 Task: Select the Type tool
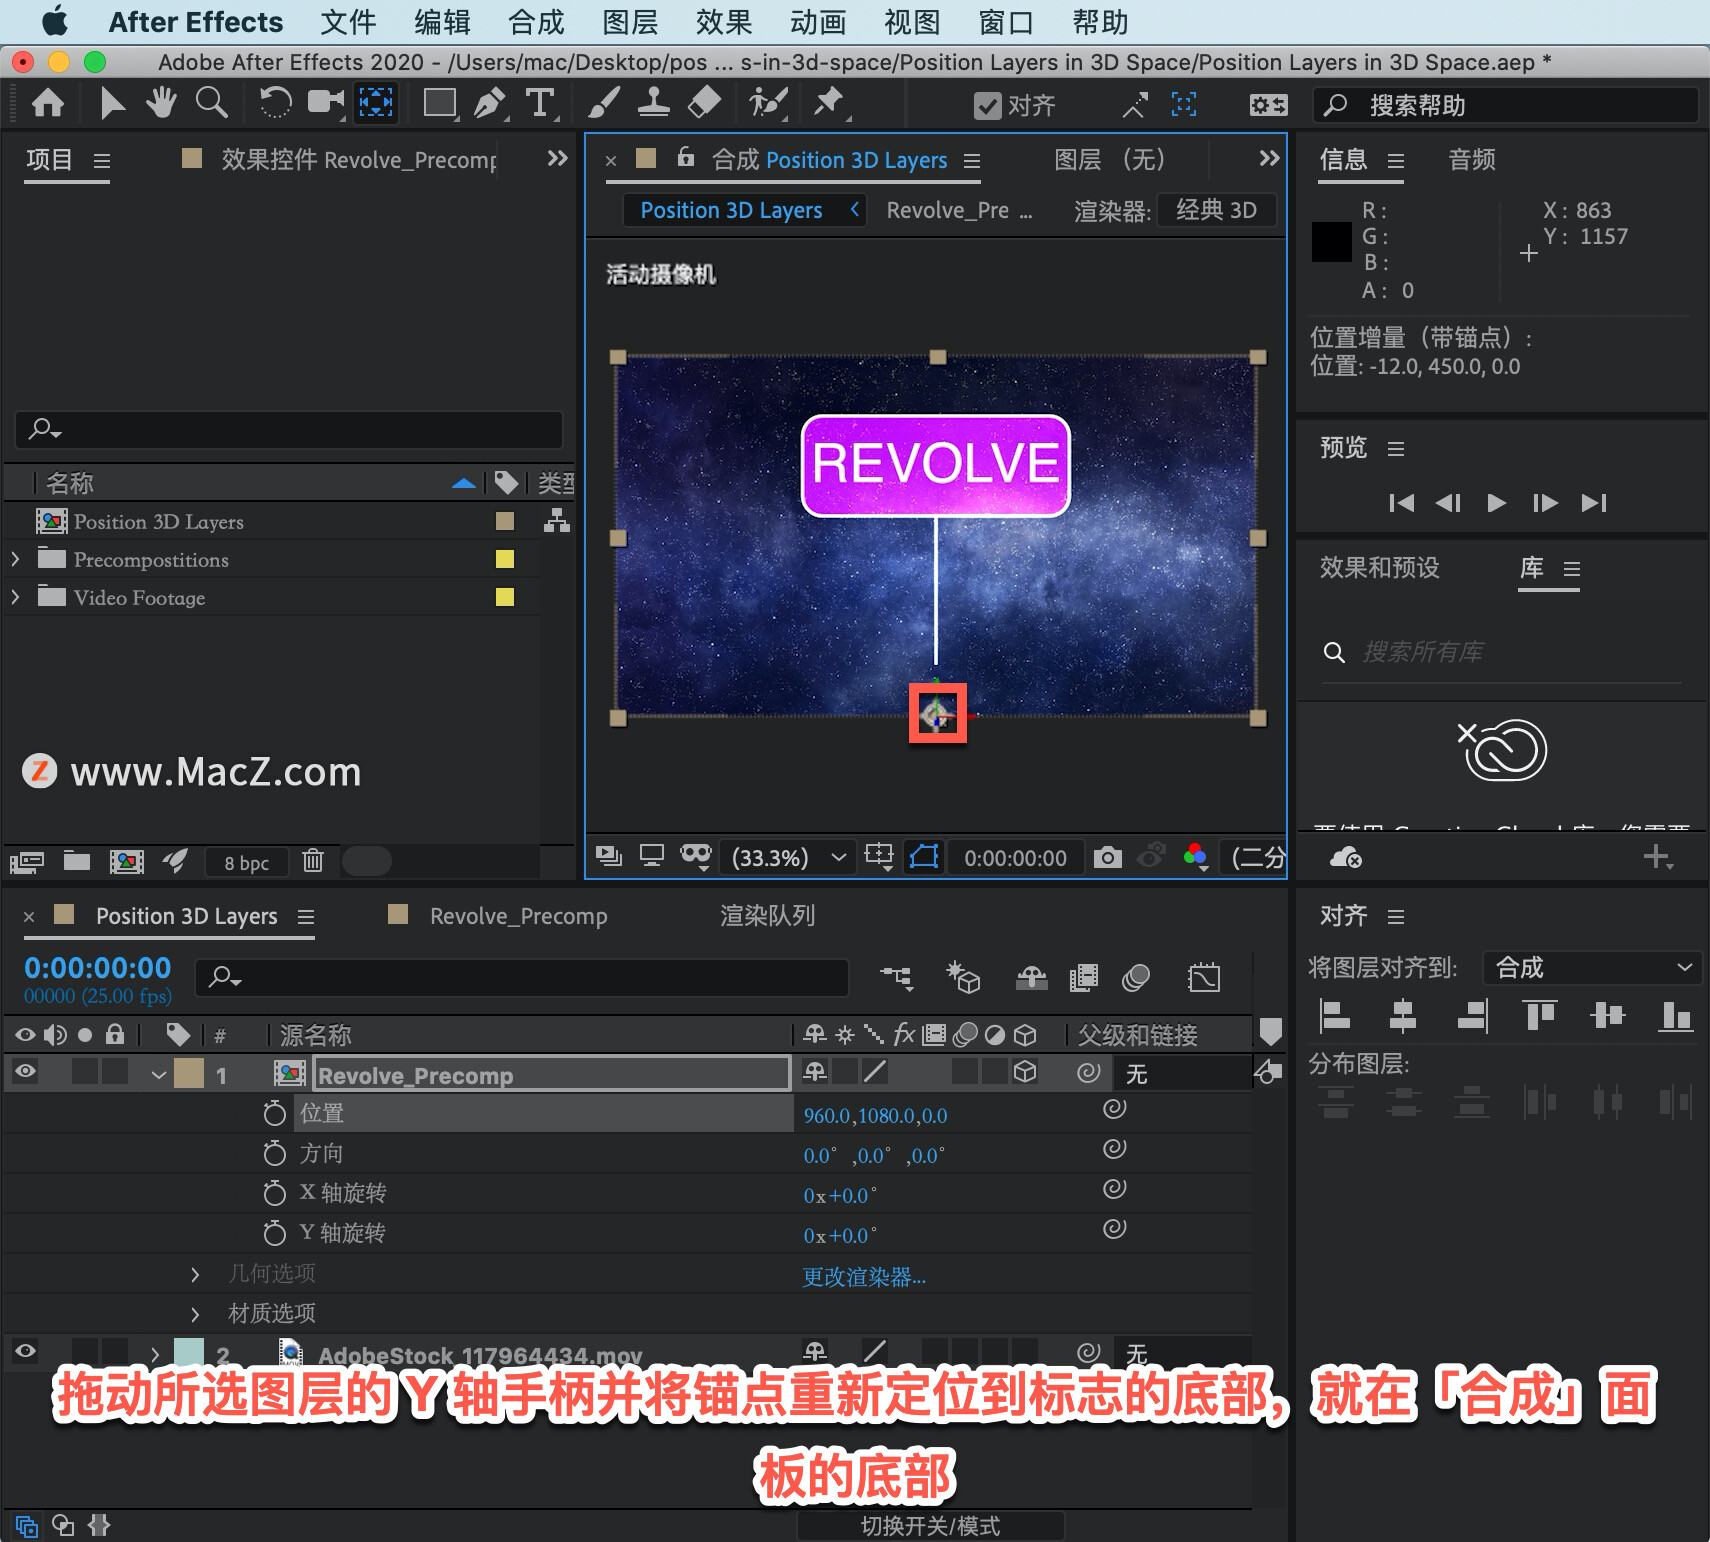click(540, 102)
